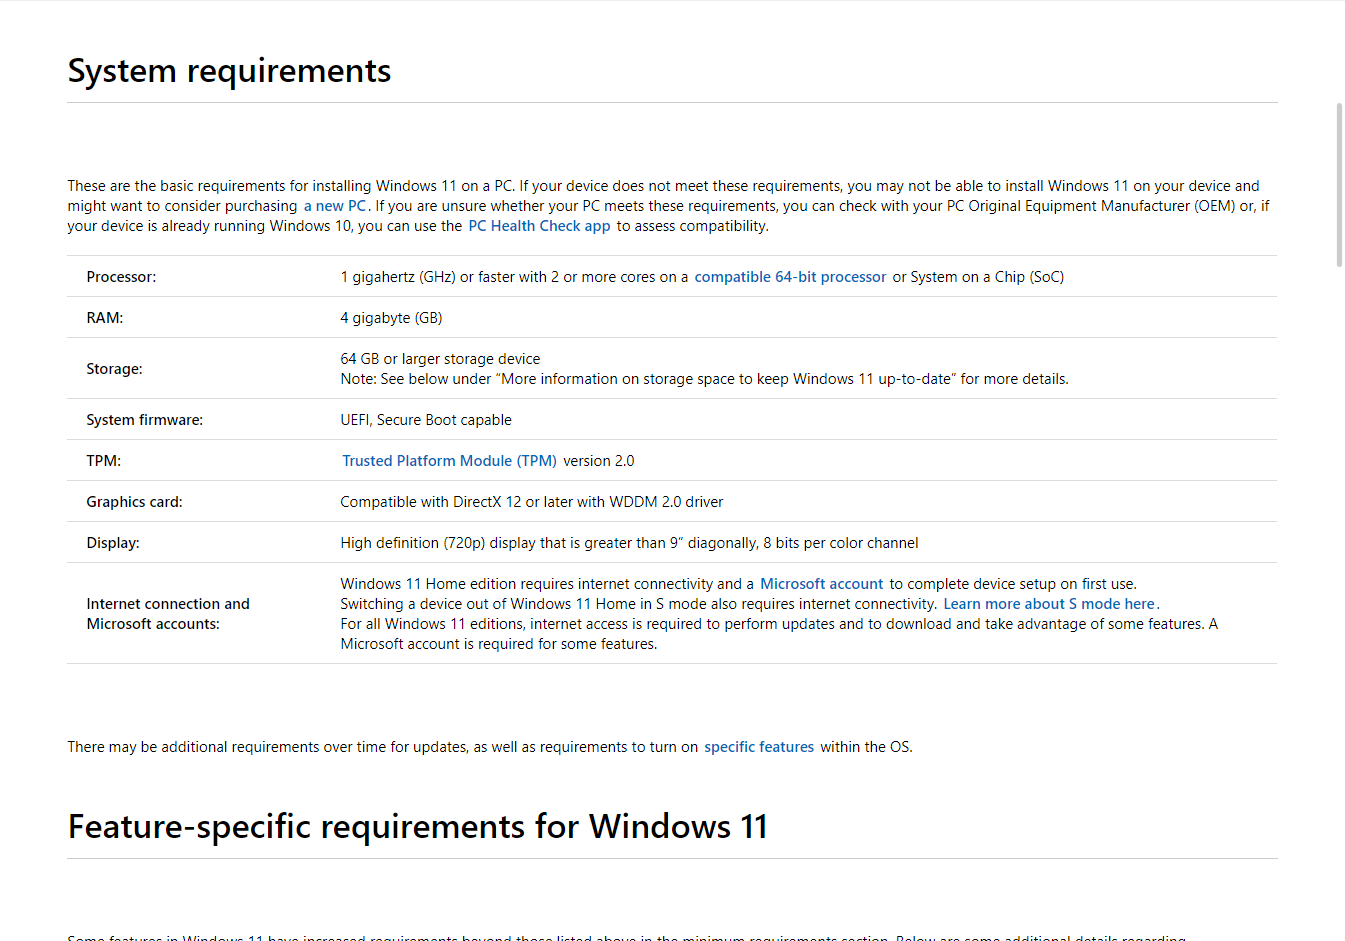Click the Microsoft account link
Image resolution: width=1345 pixels, height=941 pixels.
(x=821, y=584)
